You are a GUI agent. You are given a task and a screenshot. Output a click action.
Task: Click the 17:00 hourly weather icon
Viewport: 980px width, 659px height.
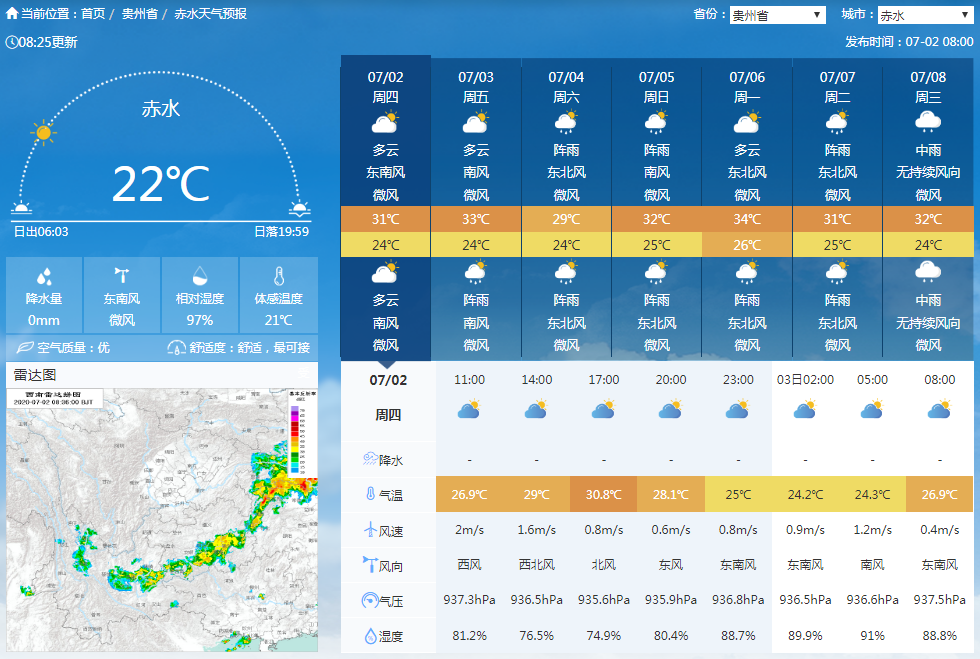click(x=604, y=410)
